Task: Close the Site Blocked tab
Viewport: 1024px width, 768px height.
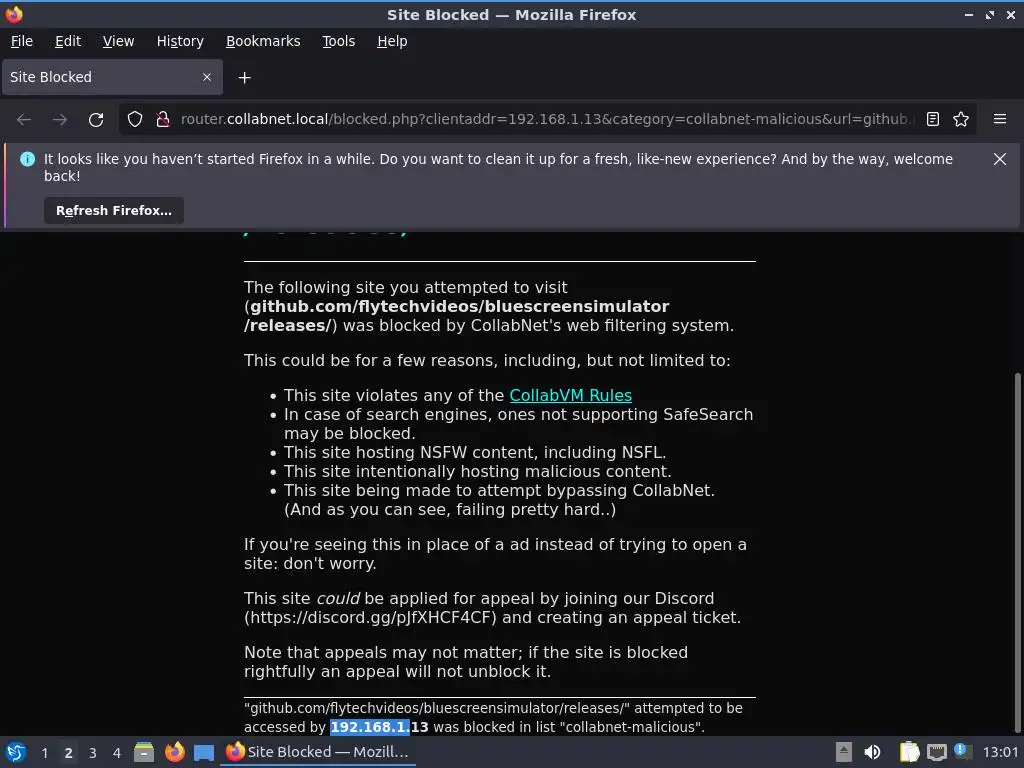Action: (x=207, y=77)
